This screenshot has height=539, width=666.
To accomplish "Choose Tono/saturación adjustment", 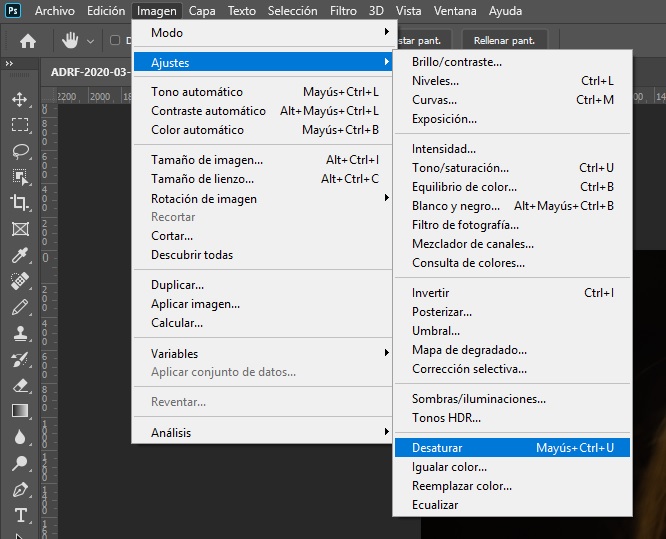I will coord(512,168).
